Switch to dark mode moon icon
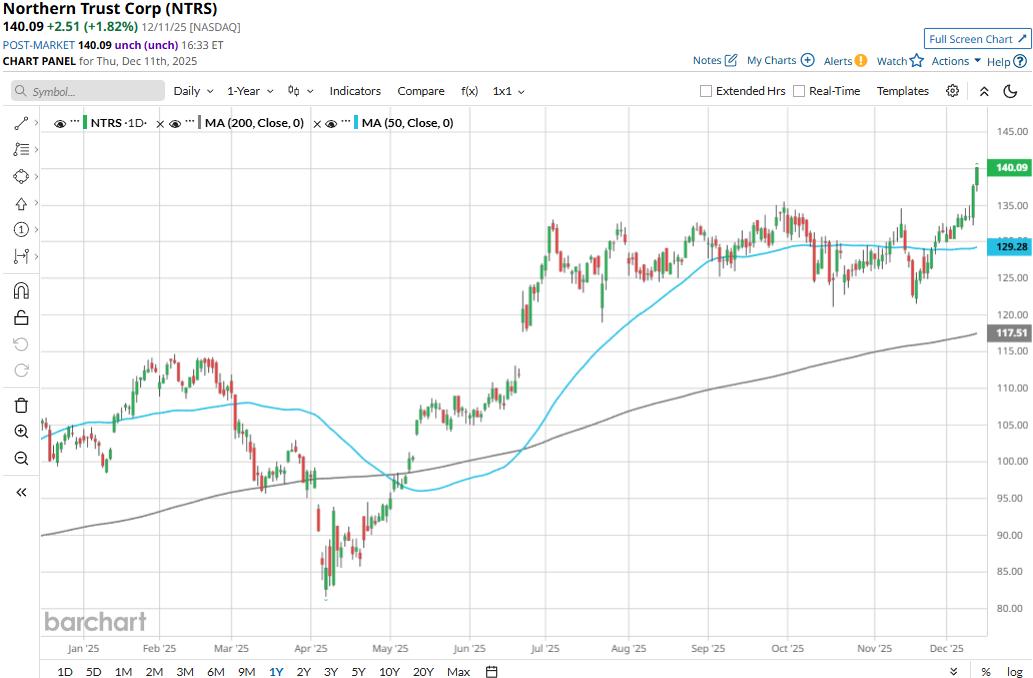The image size is (1033, 678). [1011, 91]
